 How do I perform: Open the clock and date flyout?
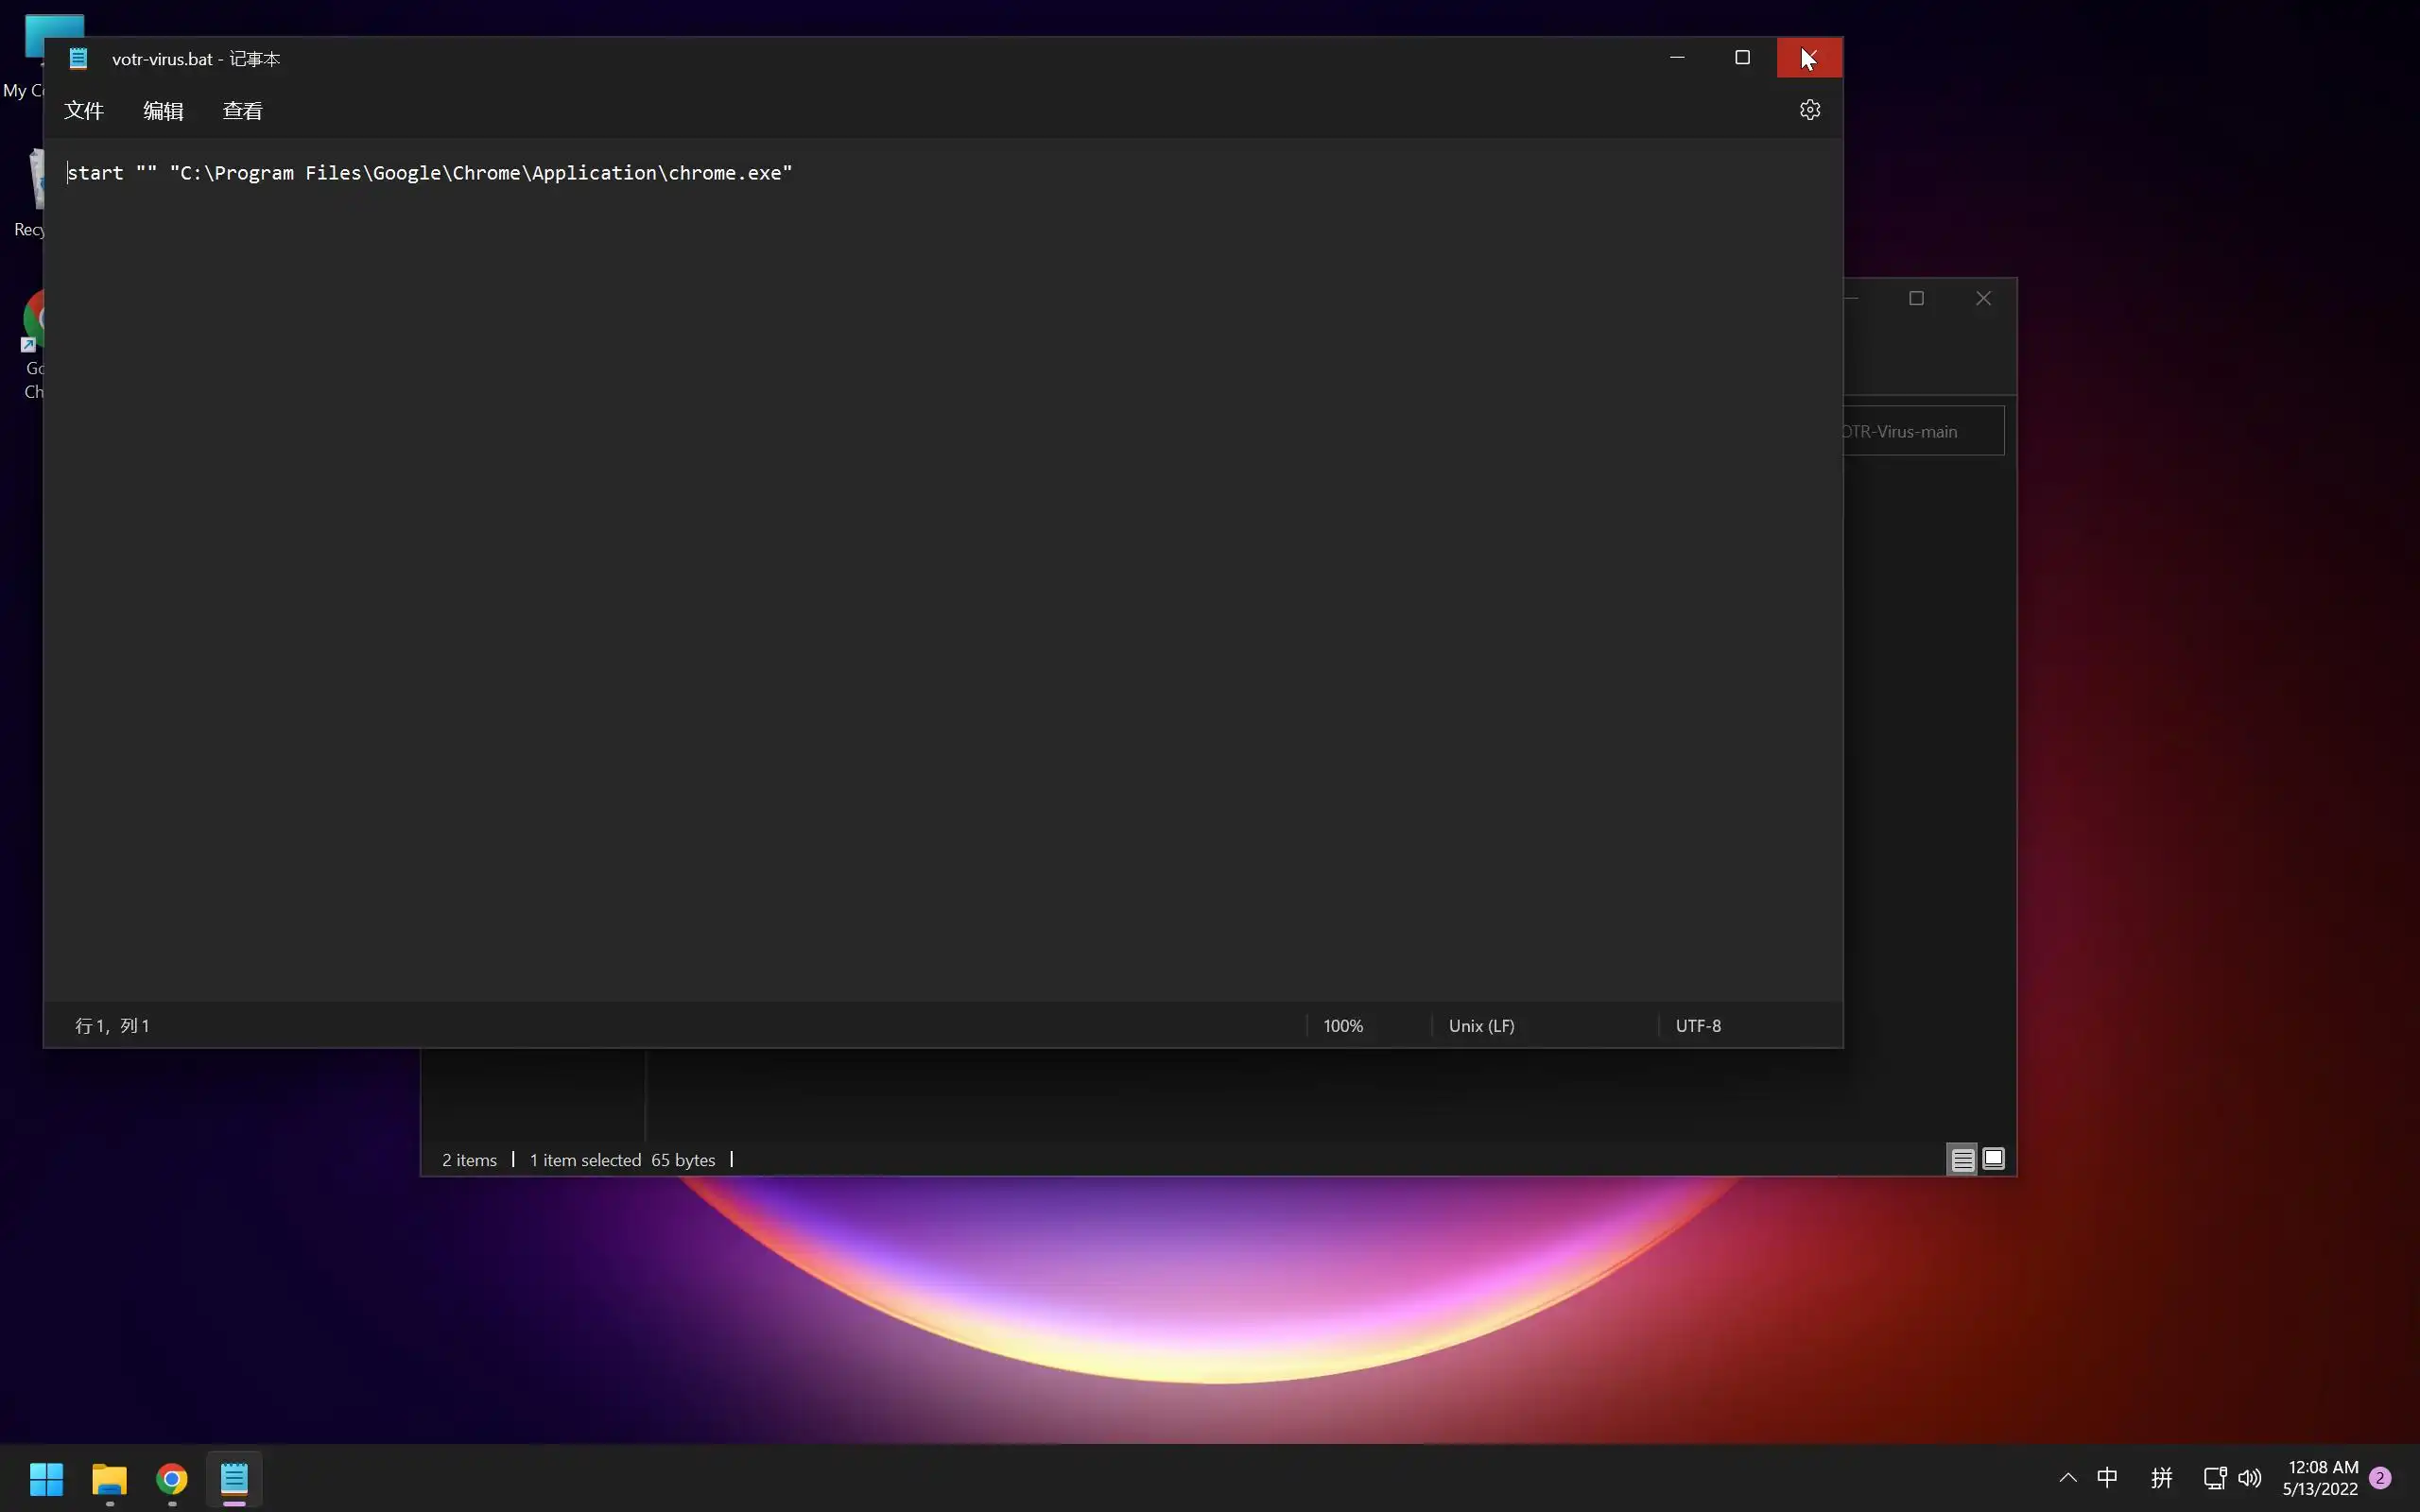(2321, 1478)
